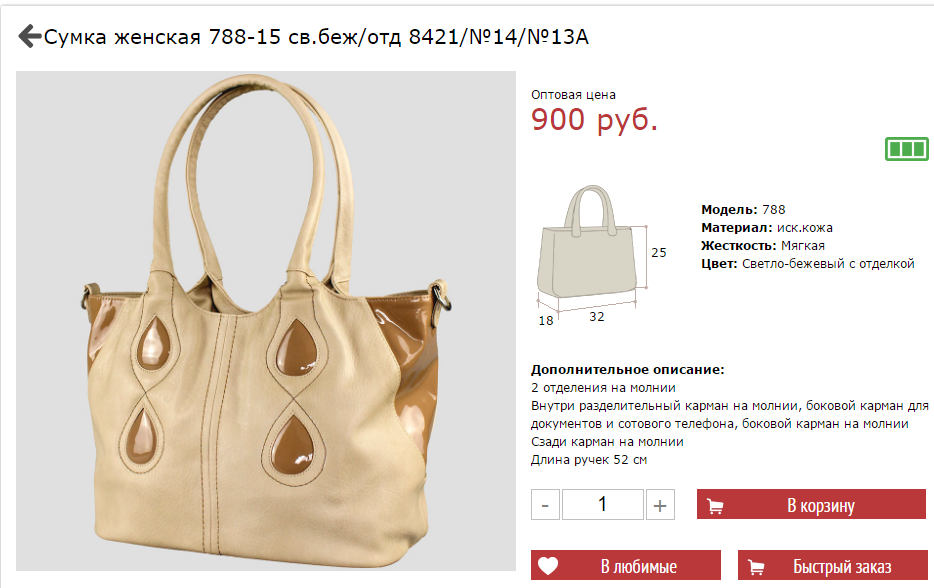The image size is (934, 588).
Task: Click the Цвет: Светло-бежевый с отделкой line
Action: click(x=807, y=264)
